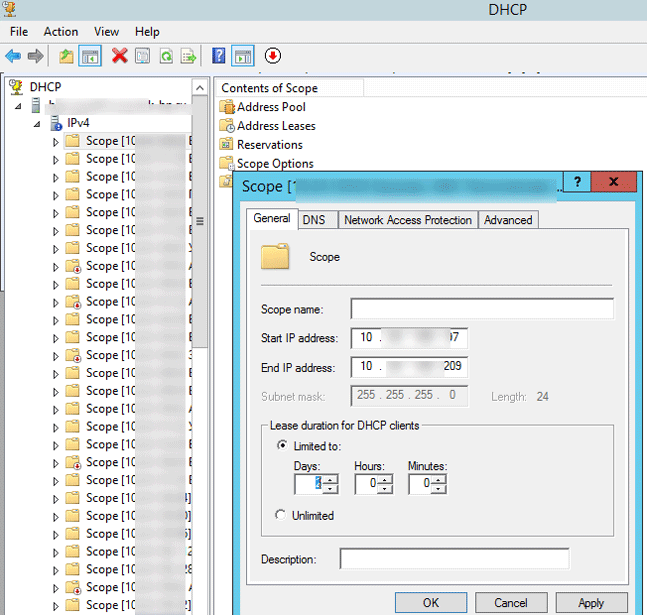651x615 pixels.
Task: Click the OK button
Action: coord(431,603)
